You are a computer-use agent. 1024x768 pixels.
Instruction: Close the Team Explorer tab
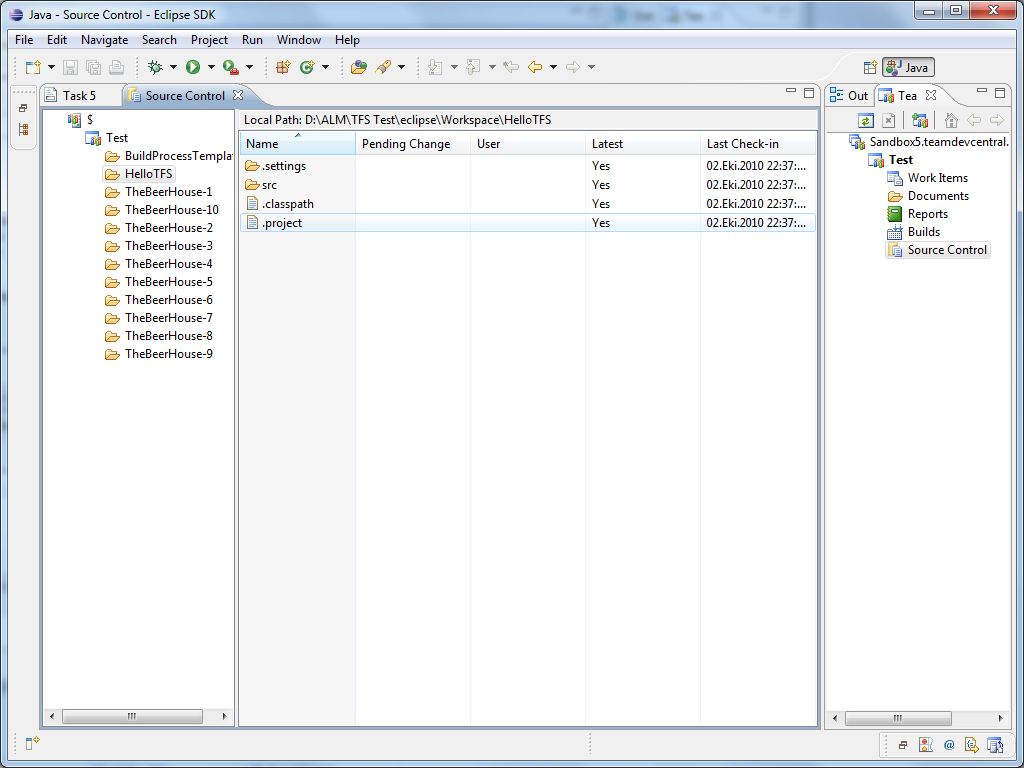click(x=931, y=95)
